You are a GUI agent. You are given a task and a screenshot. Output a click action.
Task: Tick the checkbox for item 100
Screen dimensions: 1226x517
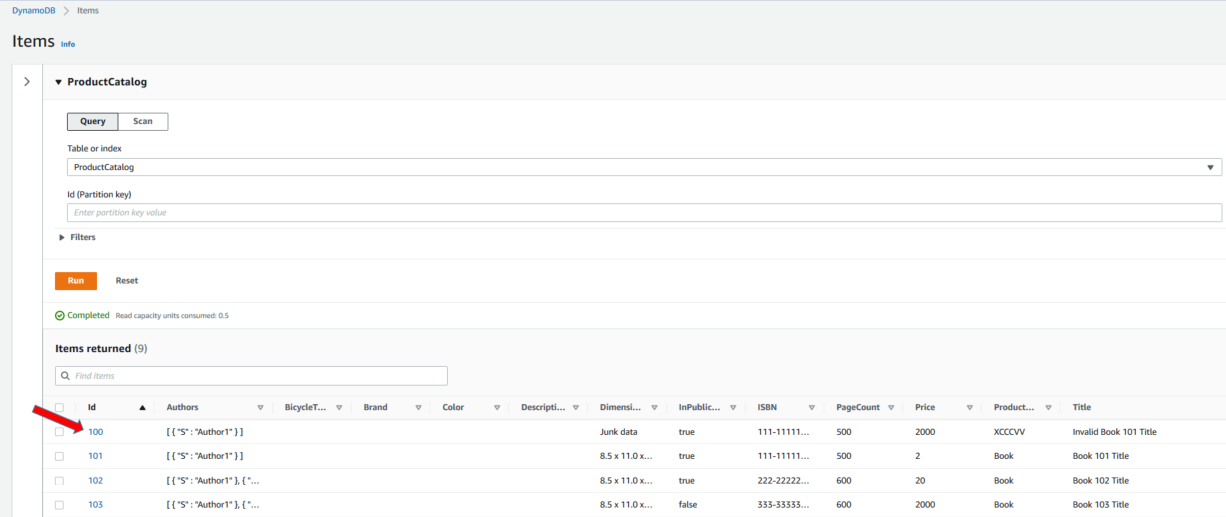pyautogui.click(x=59, y=432)
